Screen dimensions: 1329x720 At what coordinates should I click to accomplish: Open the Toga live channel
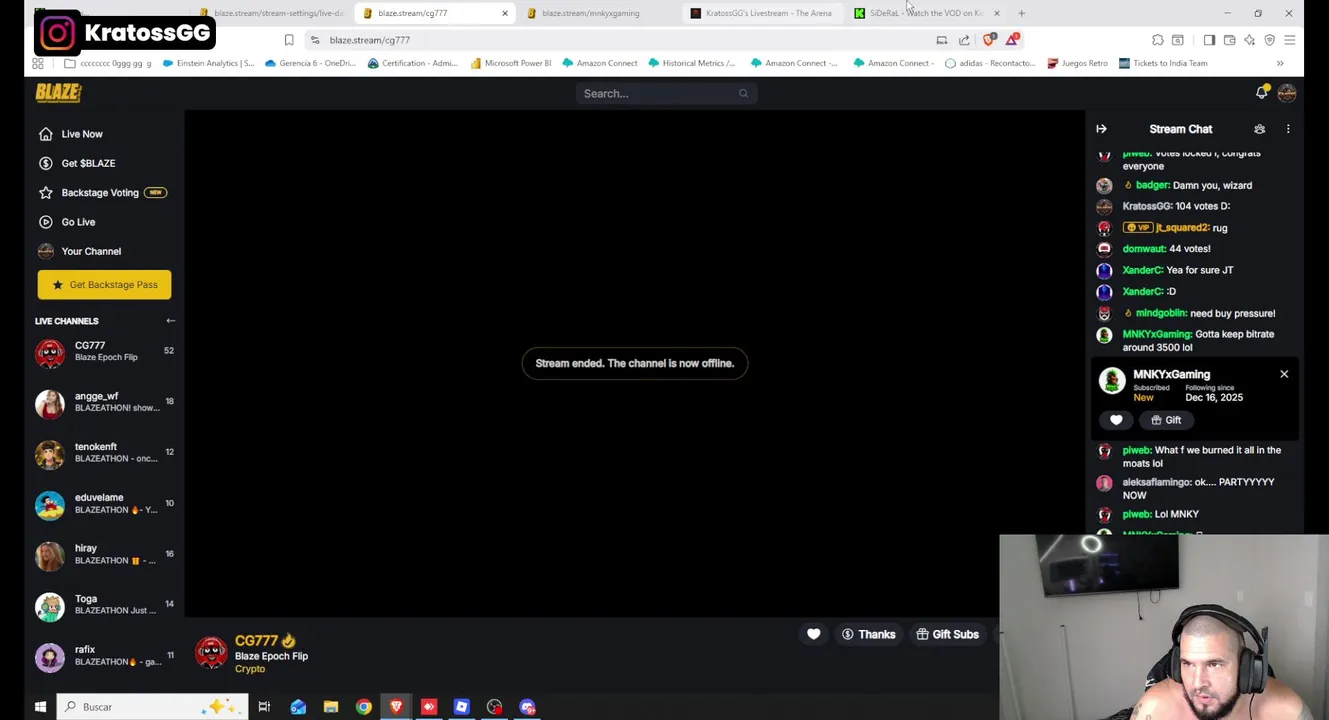104,605
